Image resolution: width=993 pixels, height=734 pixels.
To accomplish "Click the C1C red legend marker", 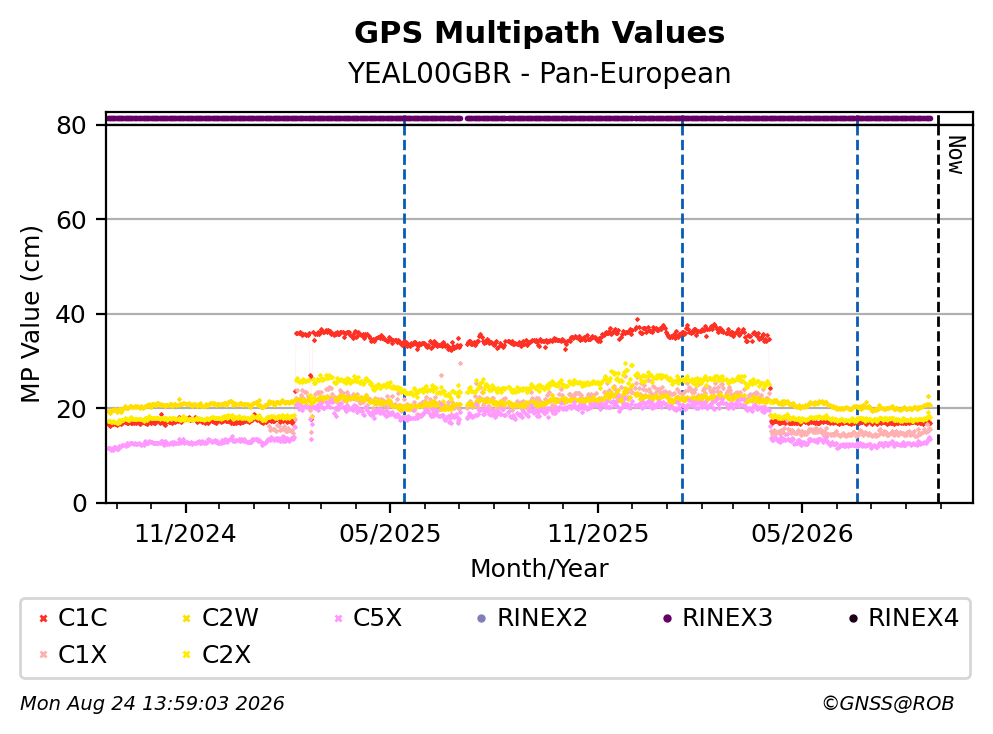I will coord(44,618).
